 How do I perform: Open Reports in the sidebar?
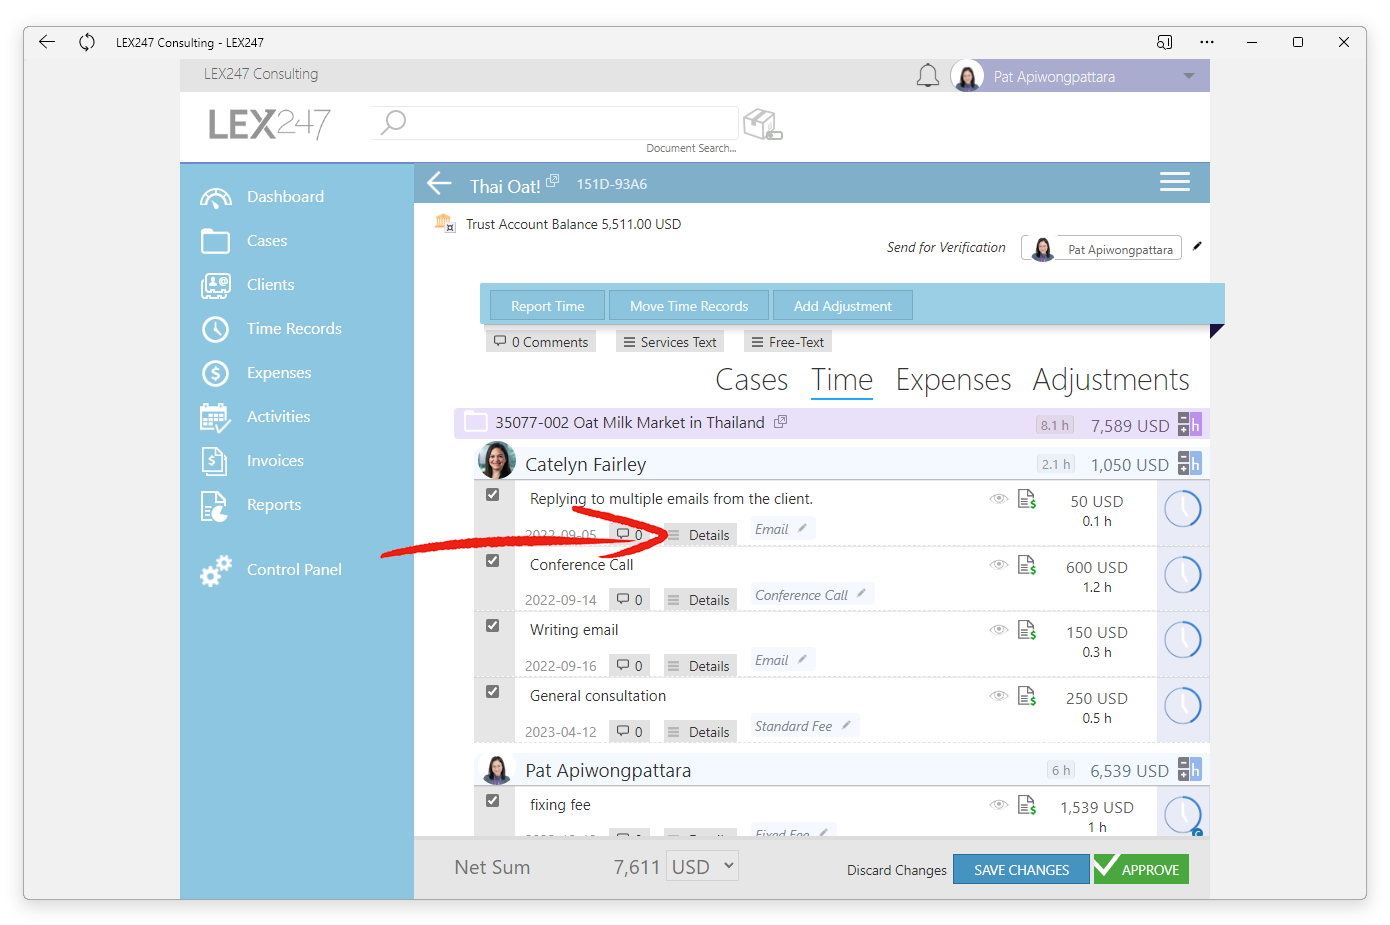(x=251, y=505)
